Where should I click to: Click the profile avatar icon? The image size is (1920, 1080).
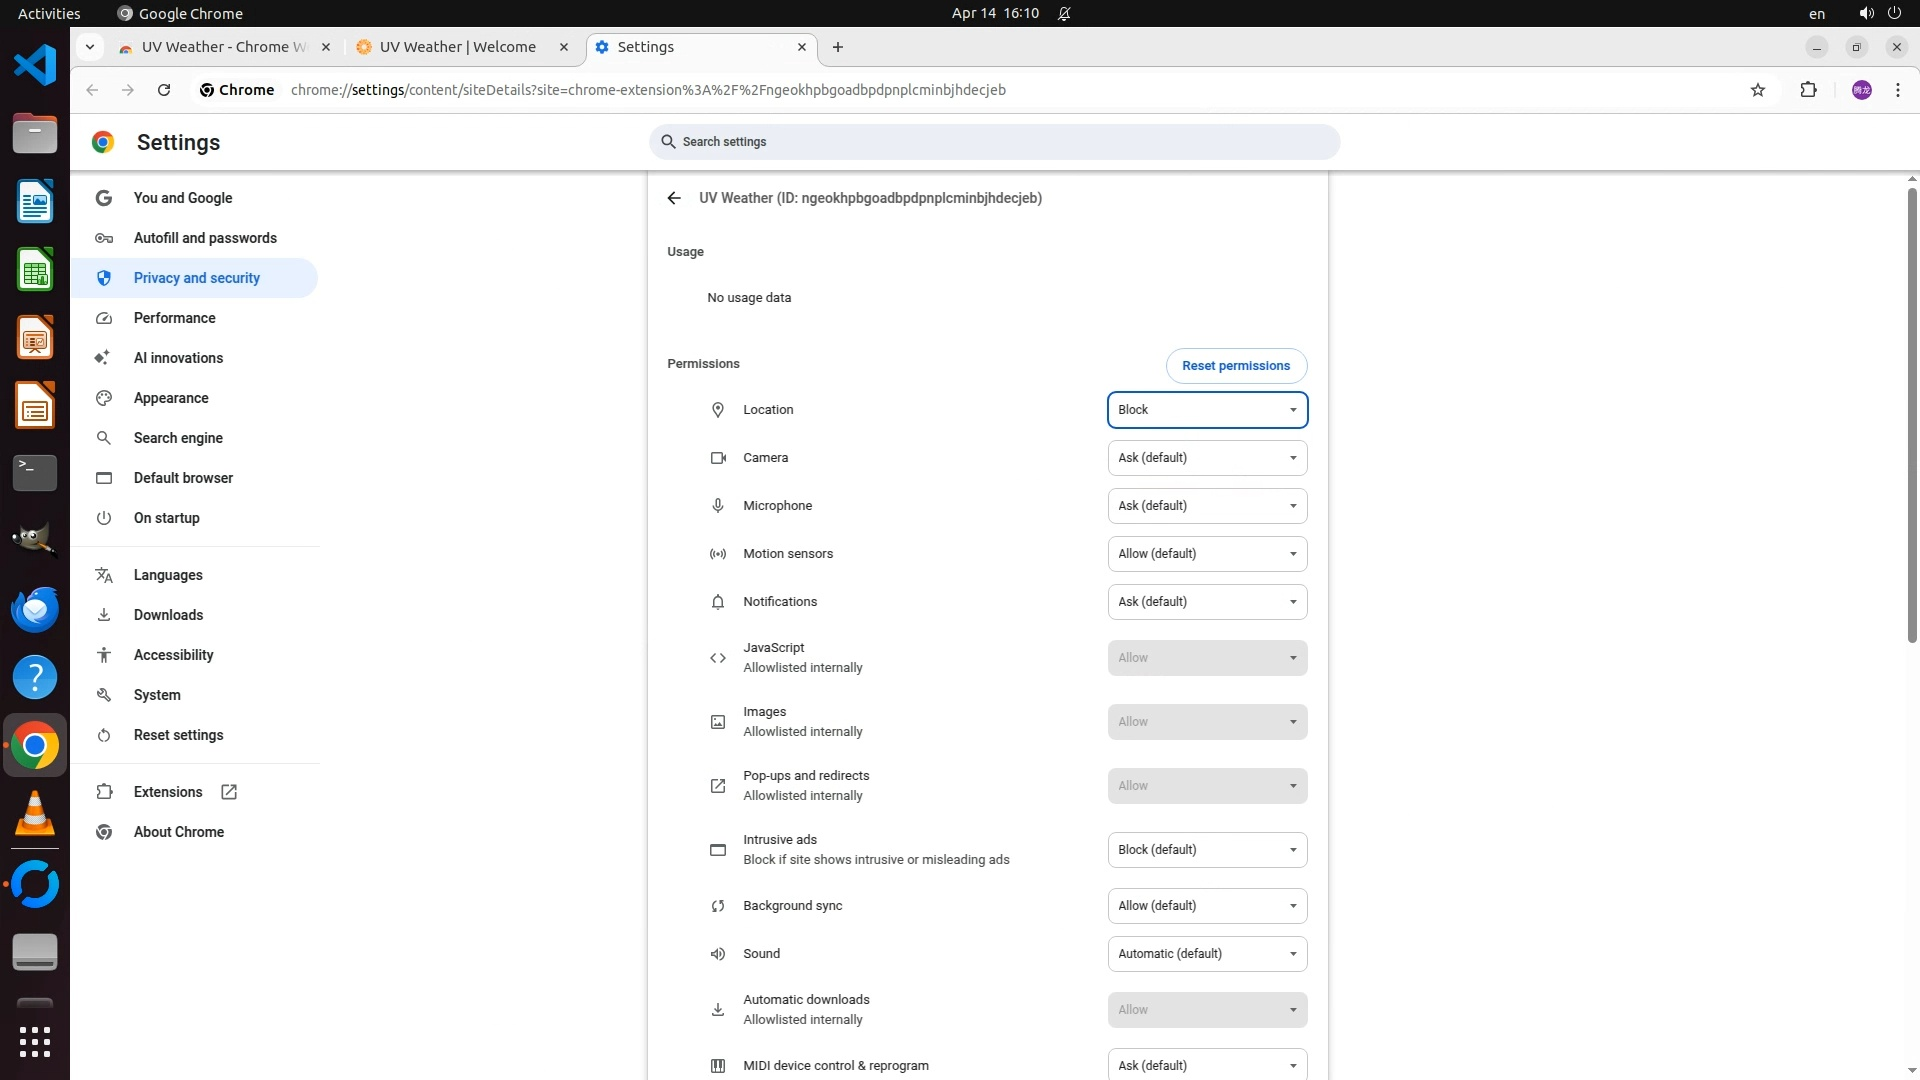pyautogui.click(x=1861, y=90)
